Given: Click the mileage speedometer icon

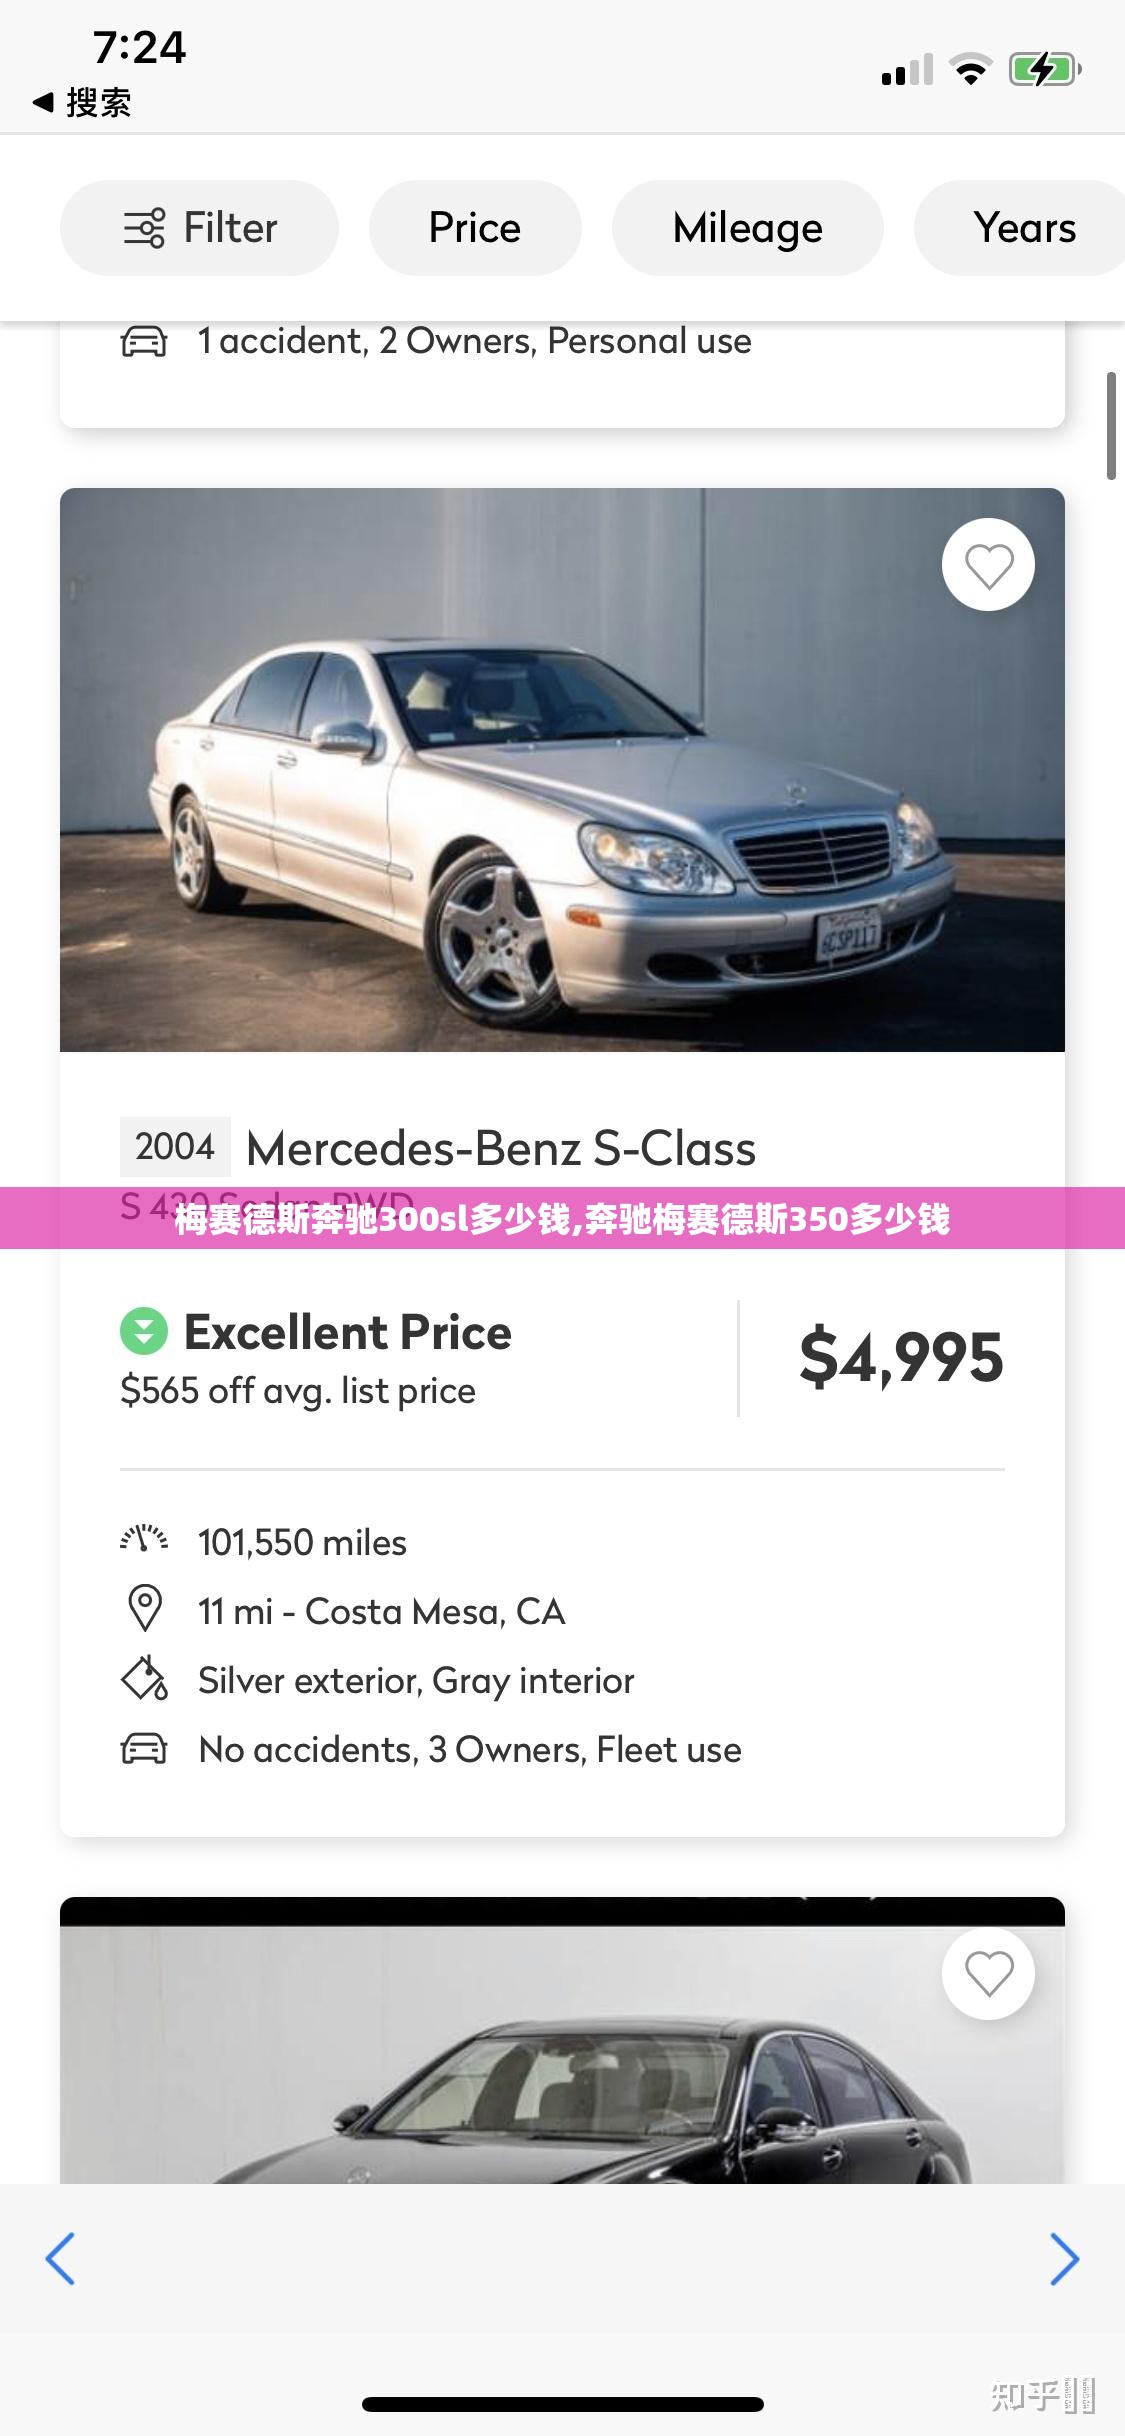Looking at the screenshot, I should coord(144,1541).
